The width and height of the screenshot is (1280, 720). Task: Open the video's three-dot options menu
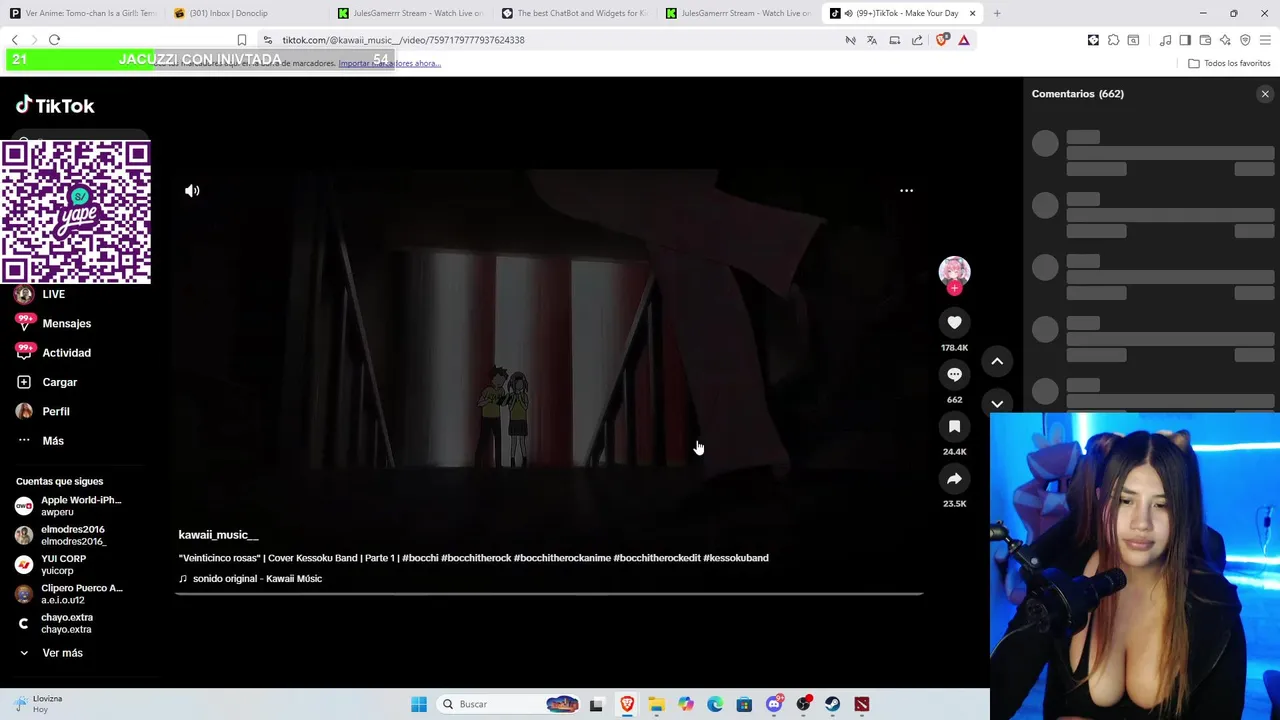pyautogui.click(x=906, y=191)
